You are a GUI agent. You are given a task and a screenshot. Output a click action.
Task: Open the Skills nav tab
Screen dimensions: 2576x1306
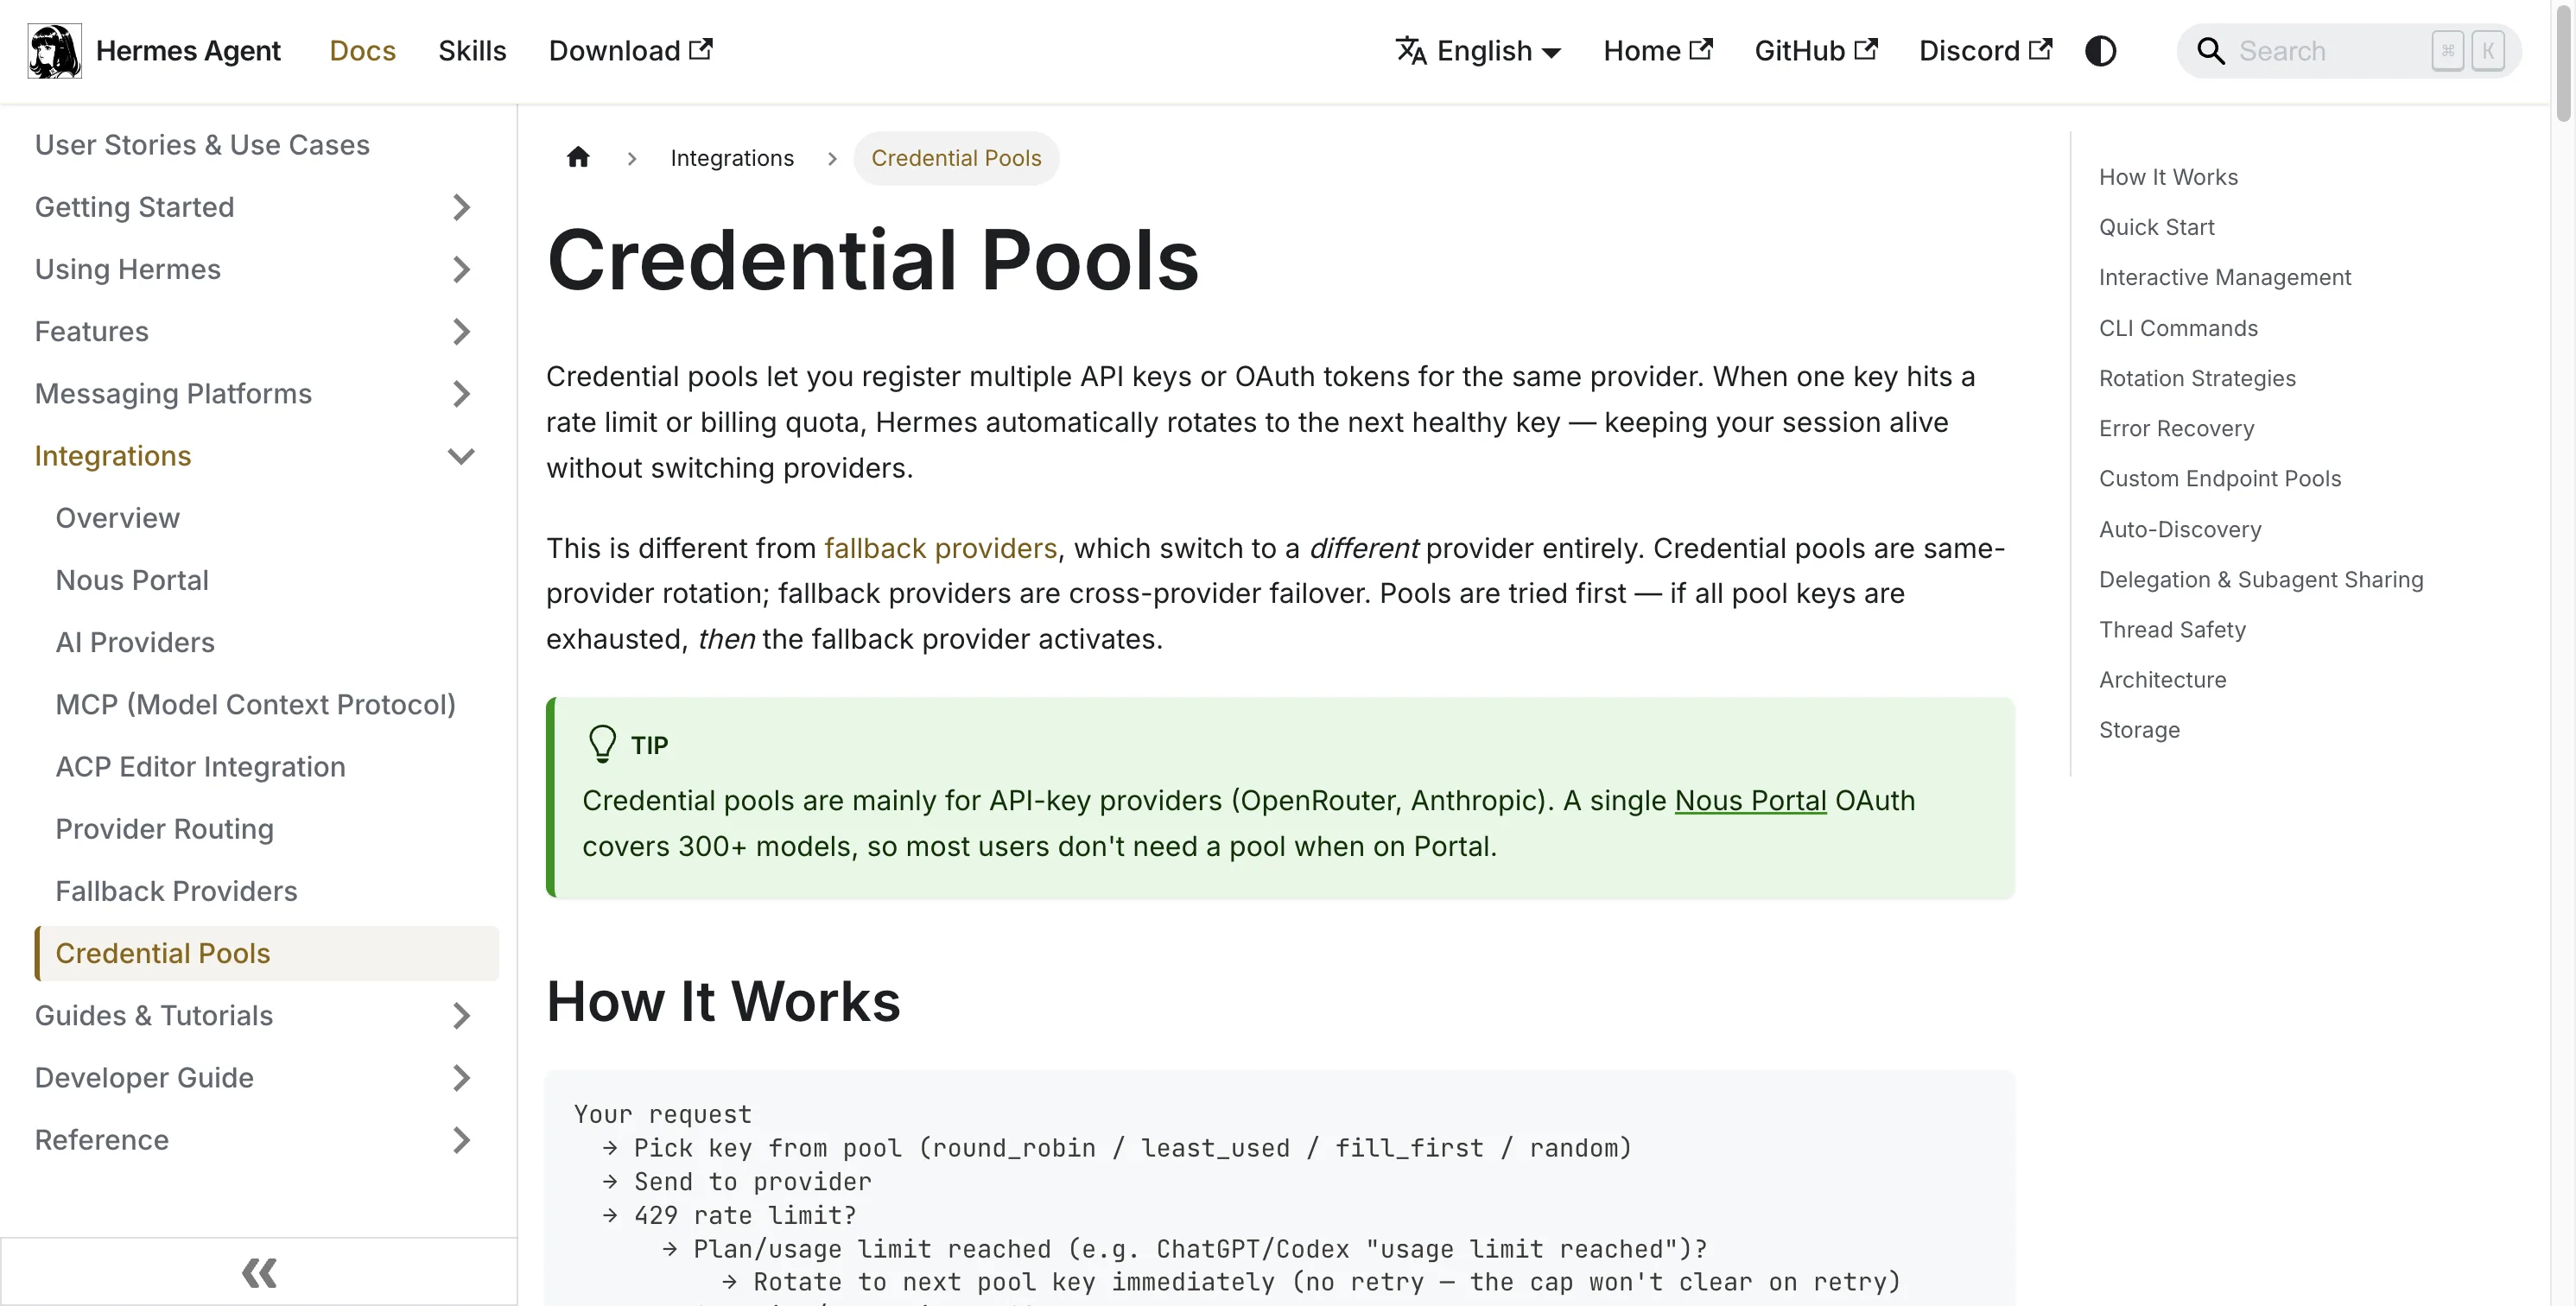[x=472, y=51]
